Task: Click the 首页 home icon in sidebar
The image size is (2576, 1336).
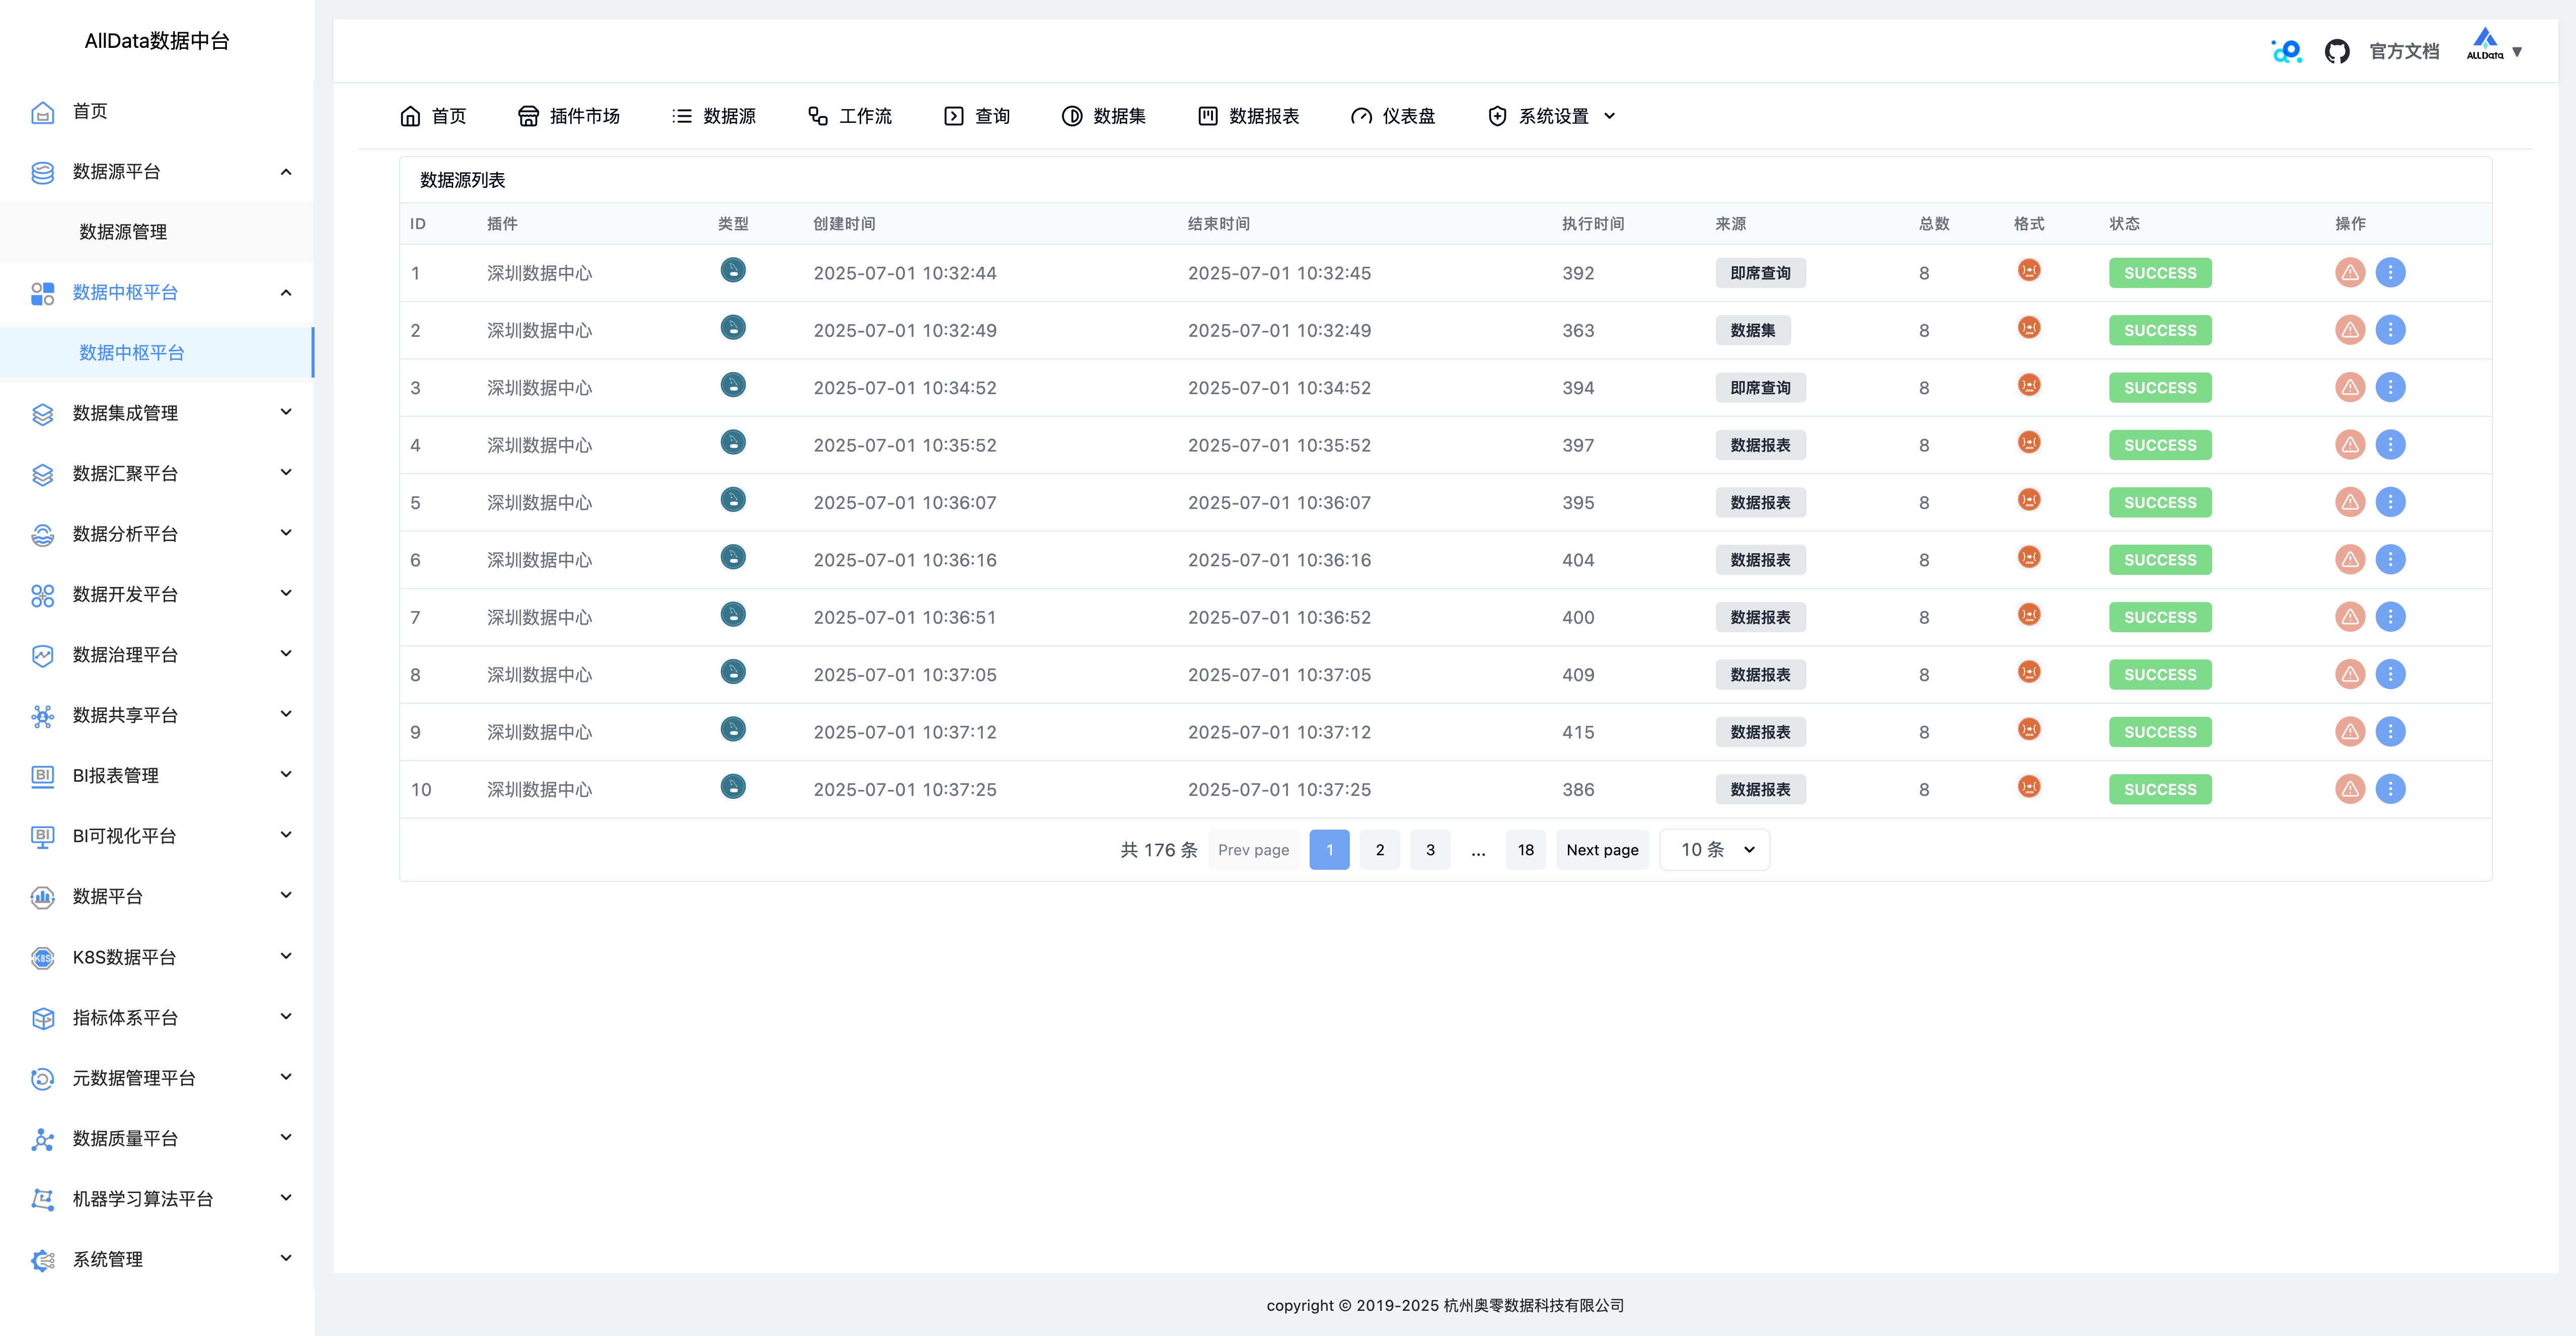Action: click(42, 112)
